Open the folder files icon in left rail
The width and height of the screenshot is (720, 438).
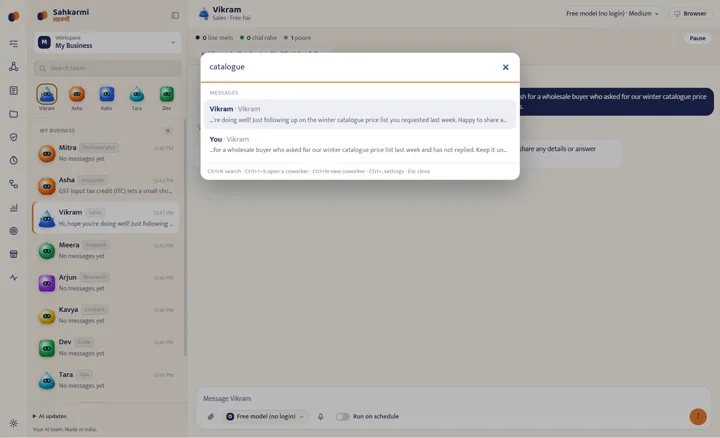coord(14,114)
